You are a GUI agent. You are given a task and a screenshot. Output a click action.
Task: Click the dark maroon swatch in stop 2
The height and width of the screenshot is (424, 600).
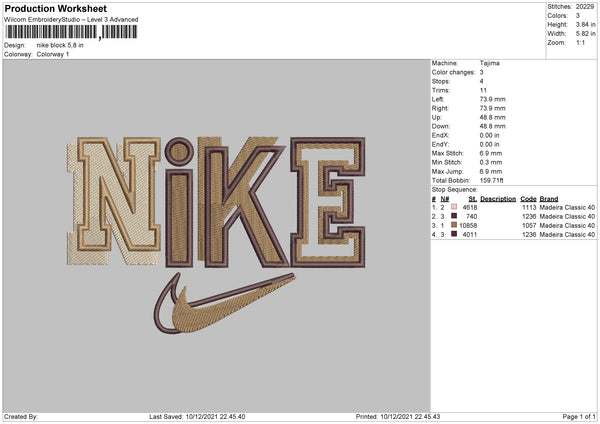point(454,216)
